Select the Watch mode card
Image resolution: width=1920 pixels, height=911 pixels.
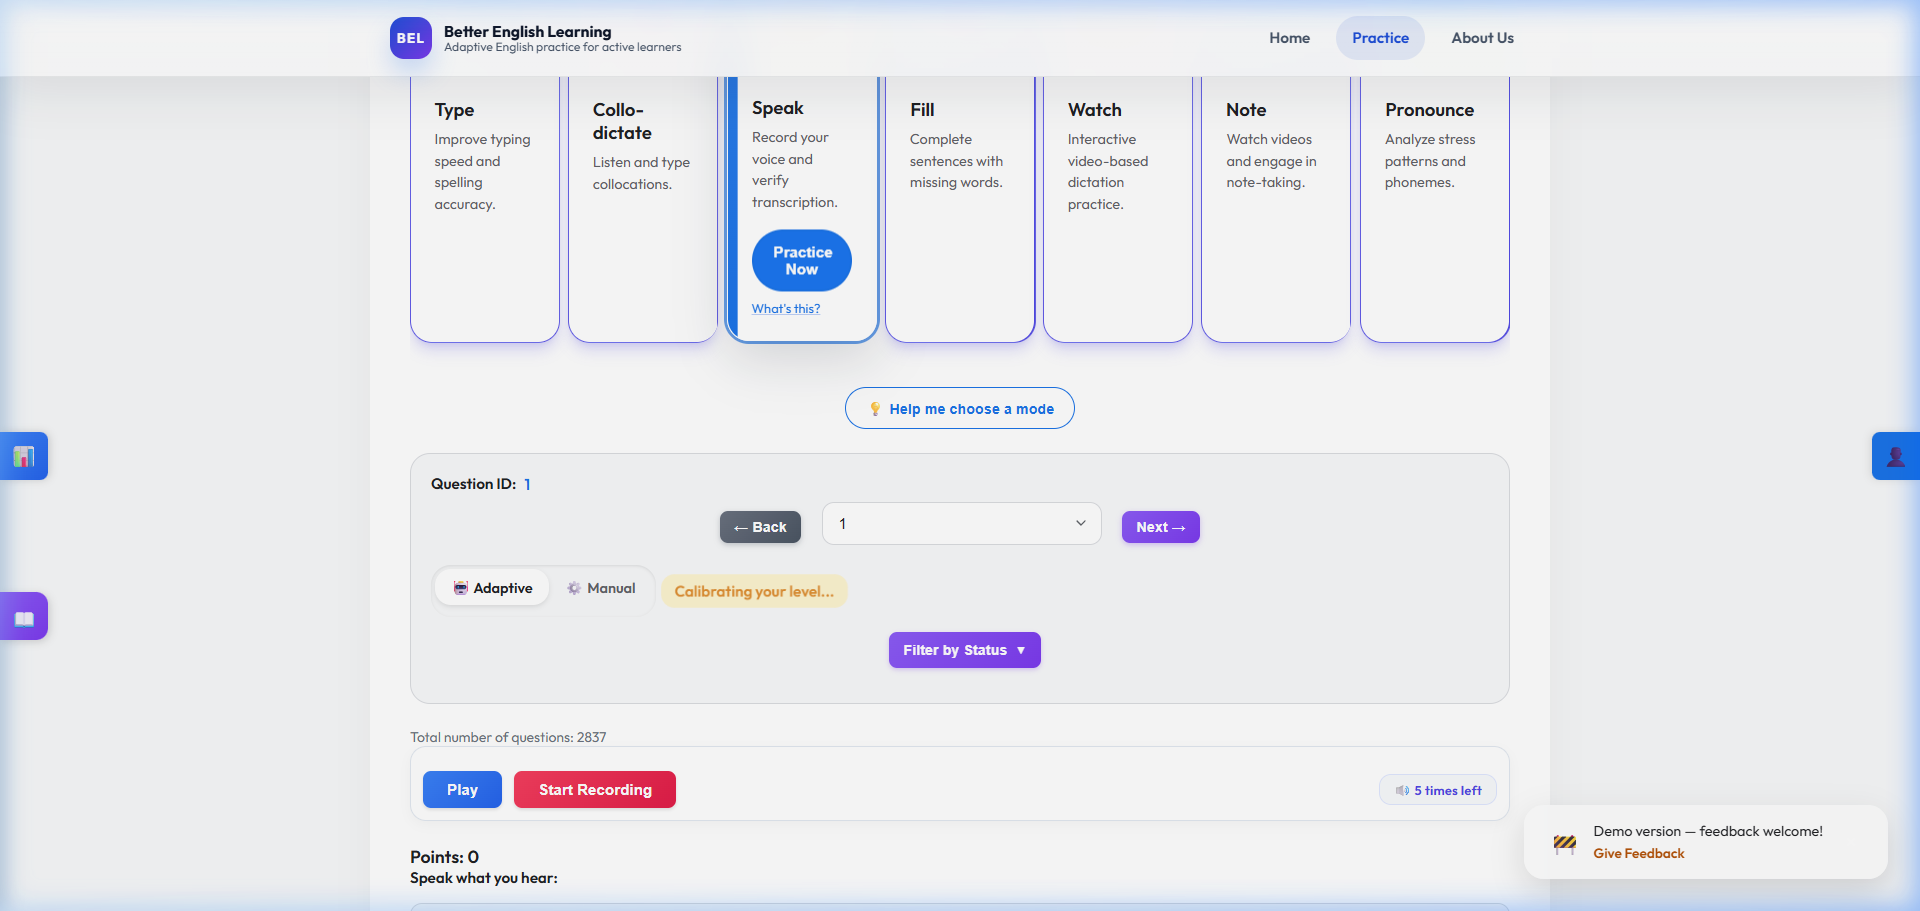pos(1118,210)
